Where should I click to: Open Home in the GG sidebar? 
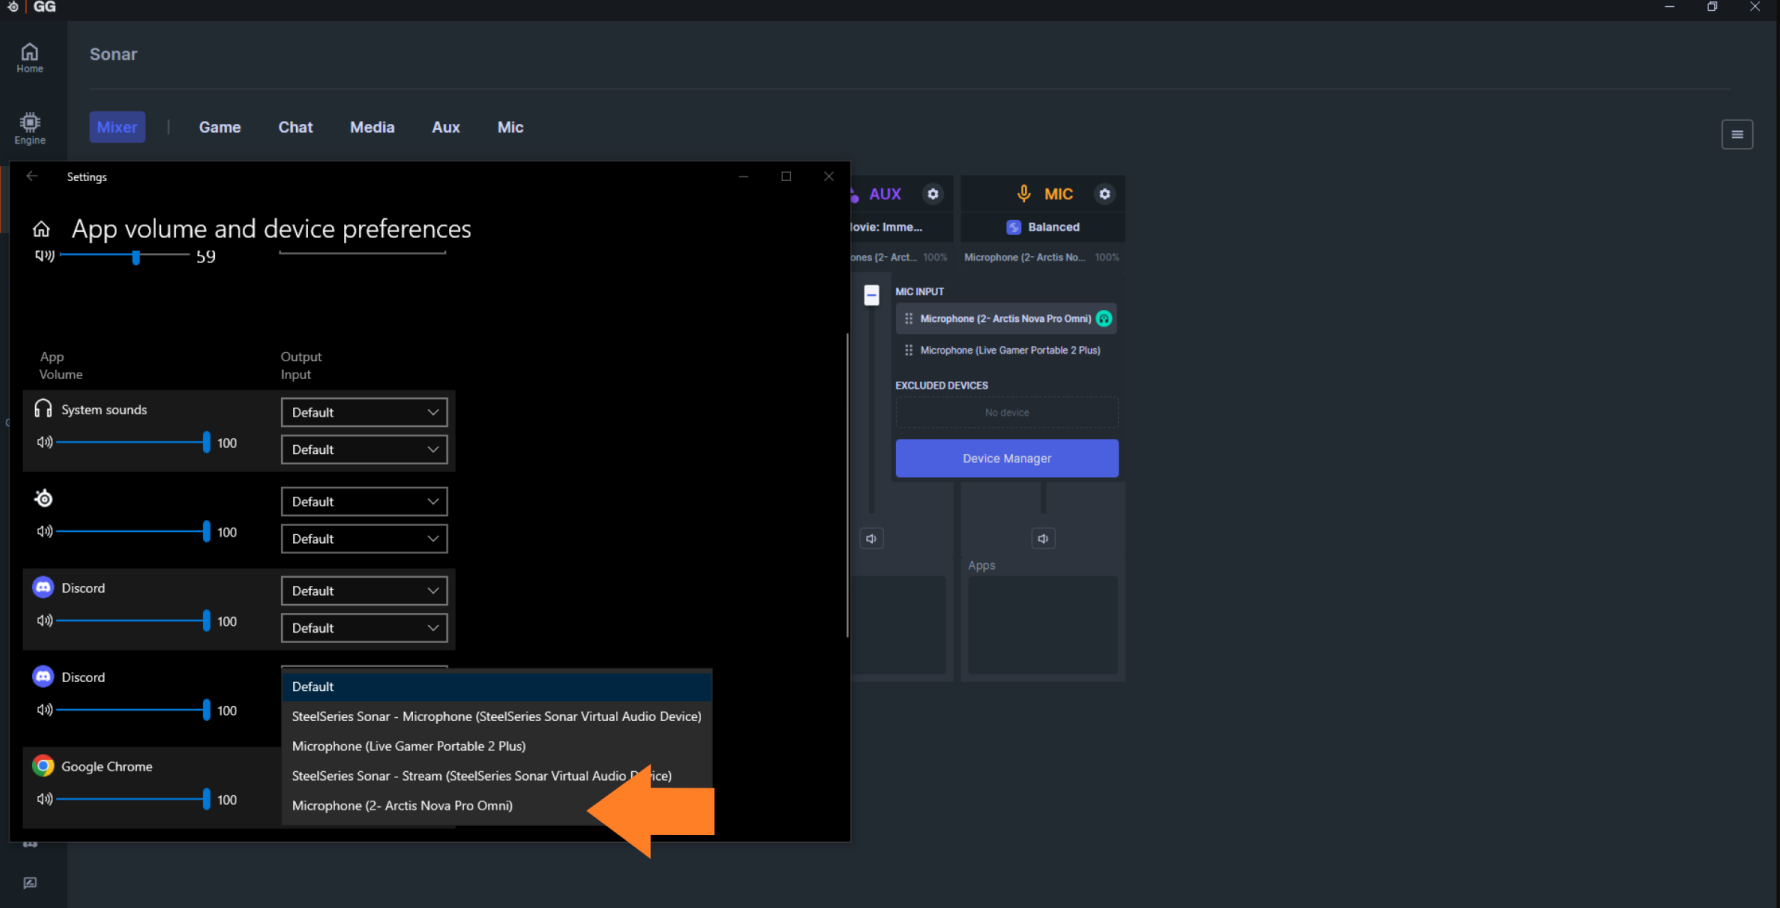point(30,57)
